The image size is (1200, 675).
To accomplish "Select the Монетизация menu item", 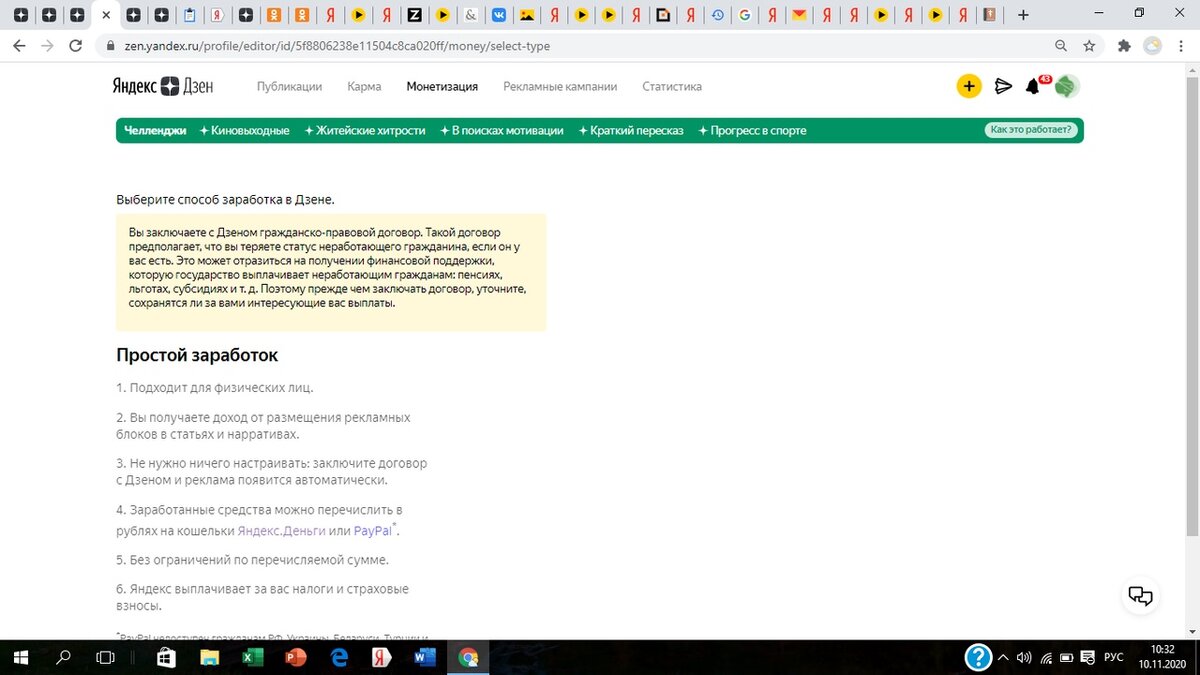I will pos(442,87).
